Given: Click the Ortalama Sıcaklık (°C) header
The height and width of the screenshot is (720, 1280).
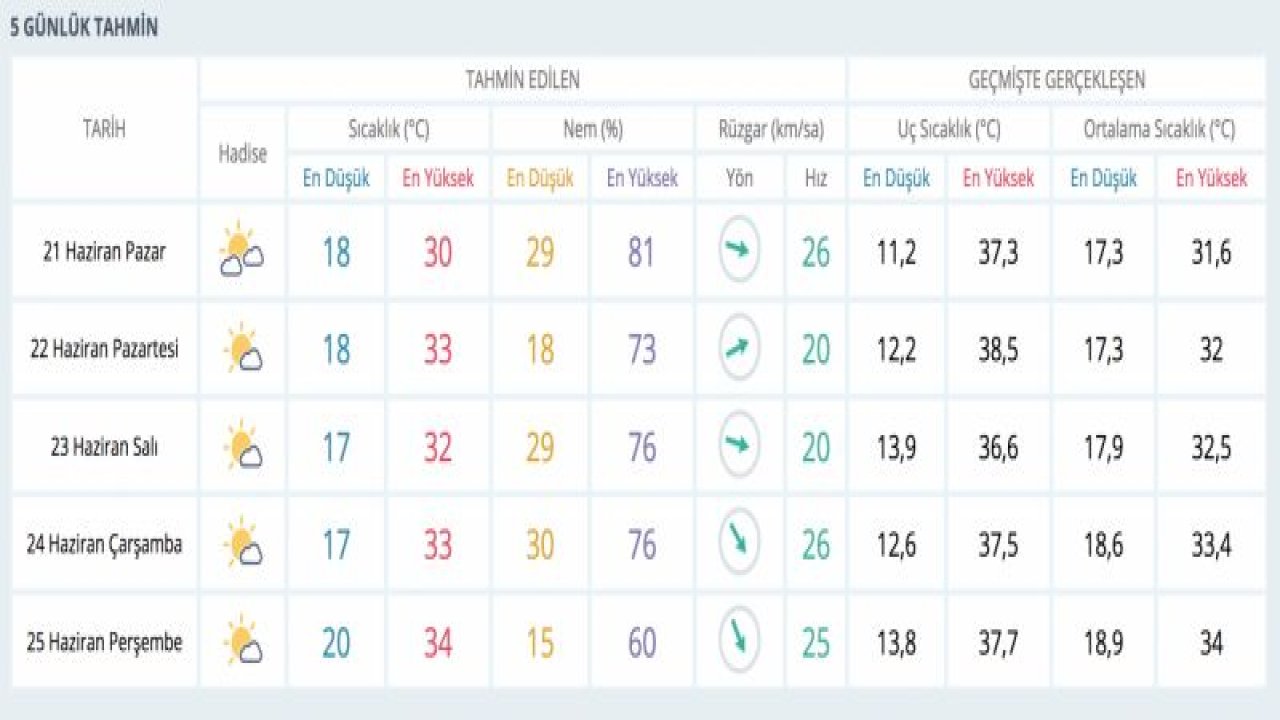Looking at the screenshot, I should (1158, 129).
